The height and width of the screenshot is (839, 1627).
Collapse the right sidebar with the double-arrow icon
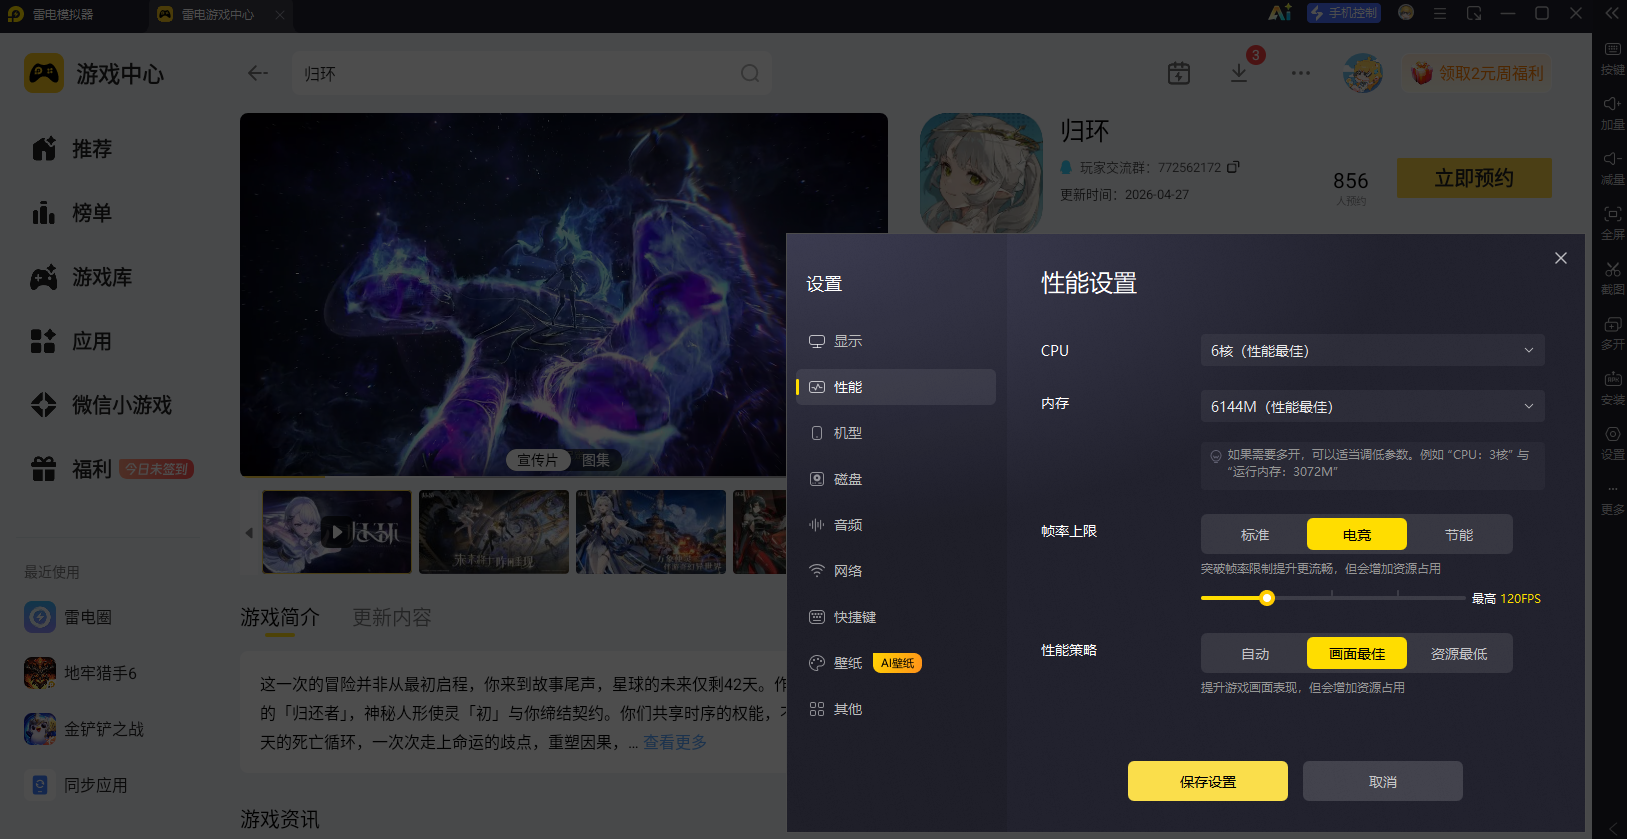pos(1612,13)
